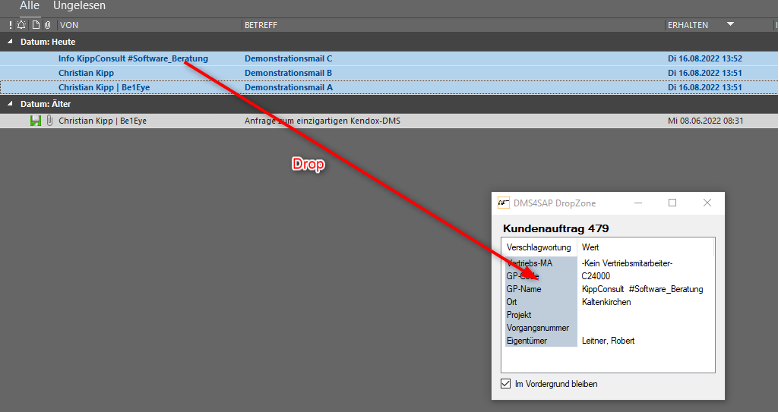
Task: Maximize the DMS4SAP DropZone window
Action: 672,203
